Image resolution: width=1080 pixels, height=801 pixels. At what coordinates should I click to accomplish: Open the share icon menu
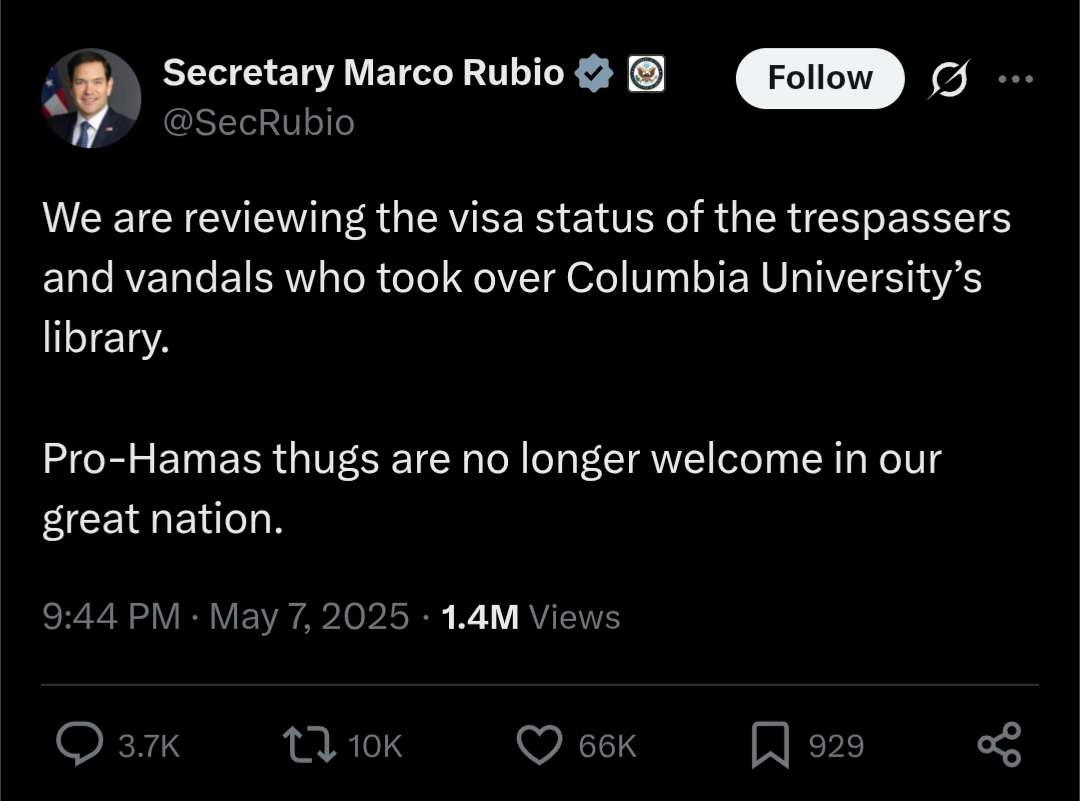pyautogui.click(x=999, y=745)
